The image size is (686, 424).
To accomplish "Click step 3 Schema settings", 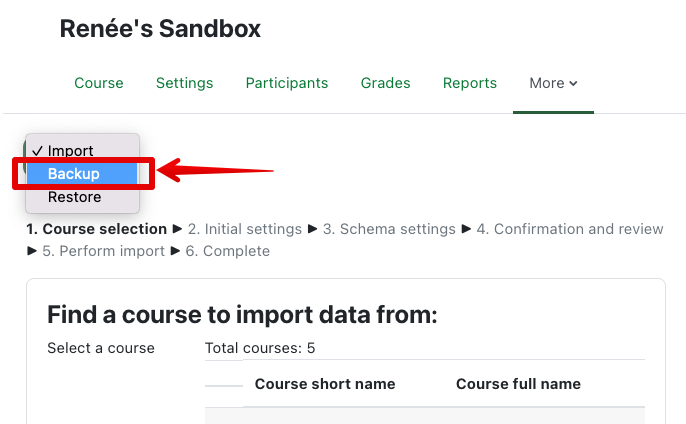I will (x=390, y=229).
